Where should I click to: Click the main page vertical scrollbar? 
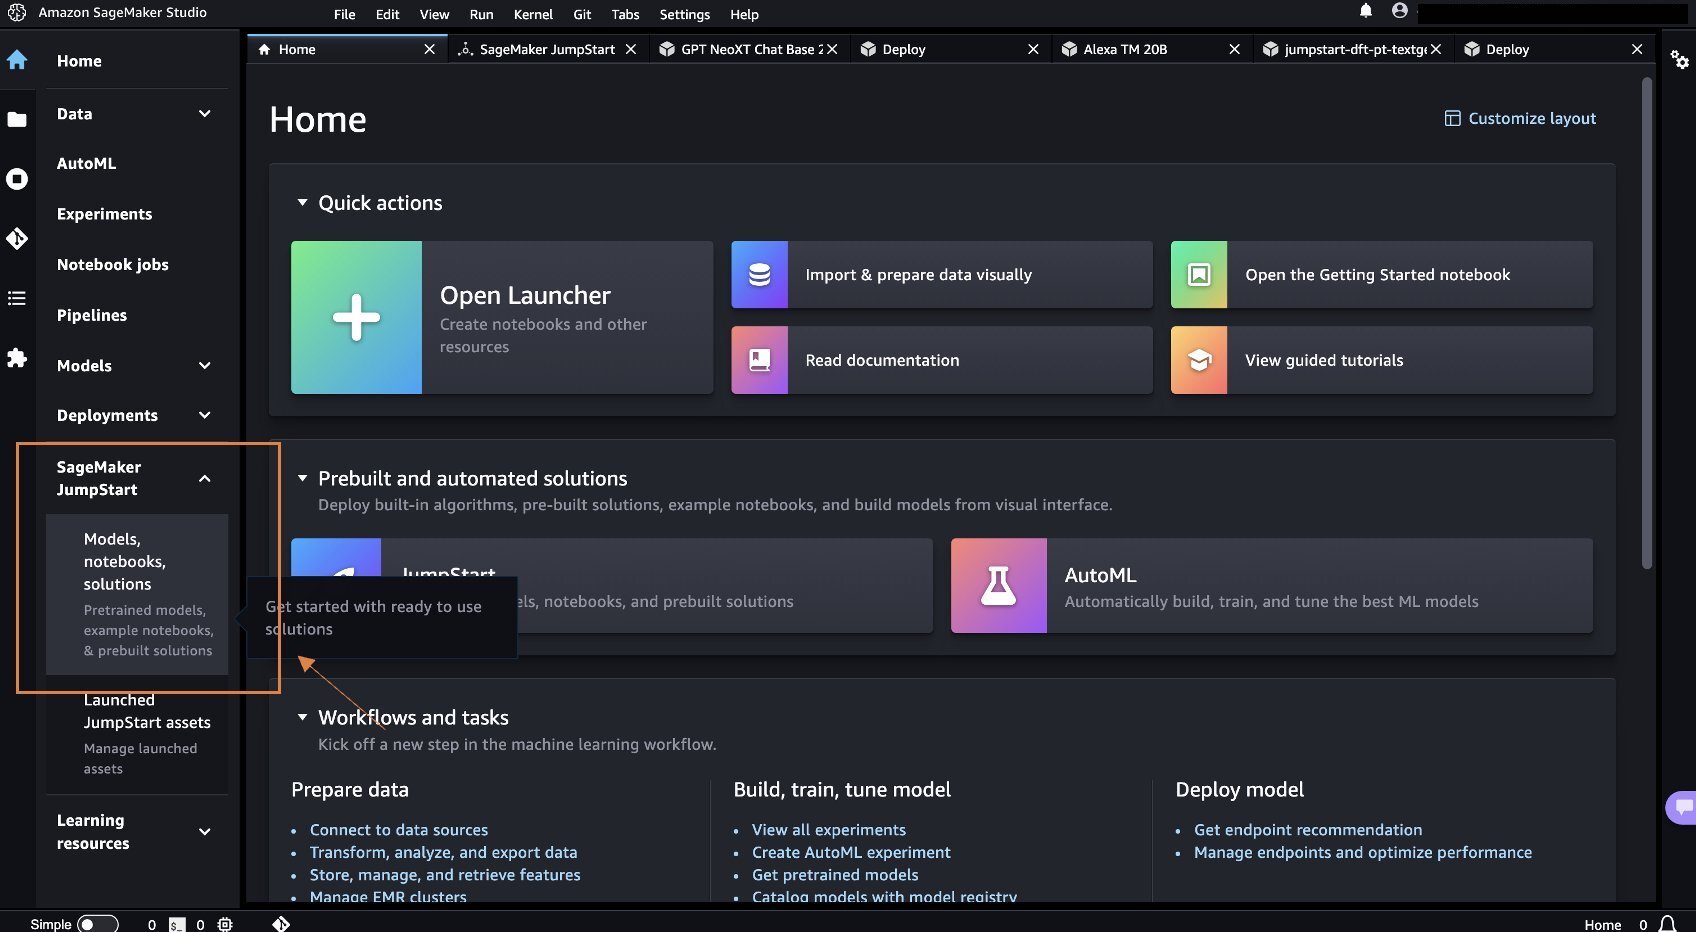point(1646,322)
